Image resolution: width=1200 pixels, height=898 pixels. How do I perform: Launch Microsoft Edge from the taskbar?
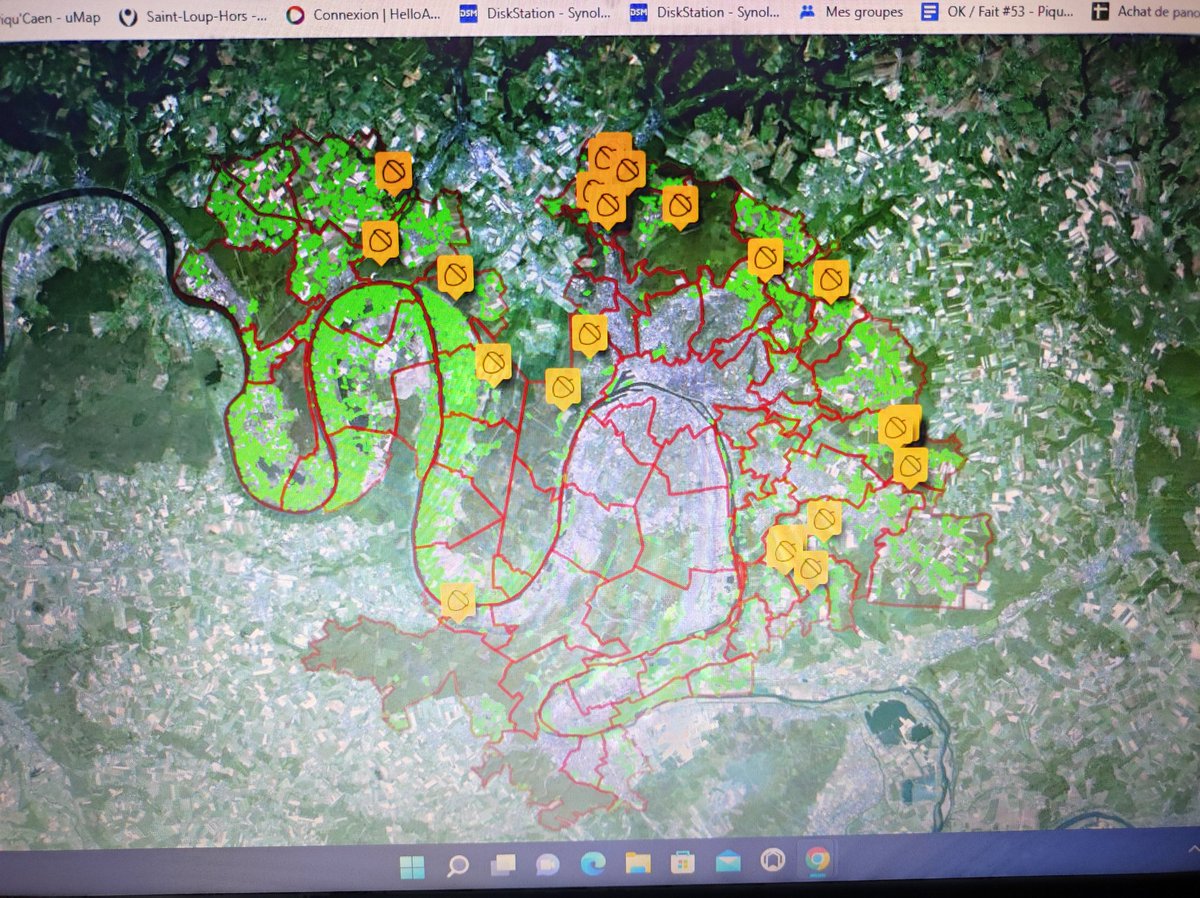point(593,864)
